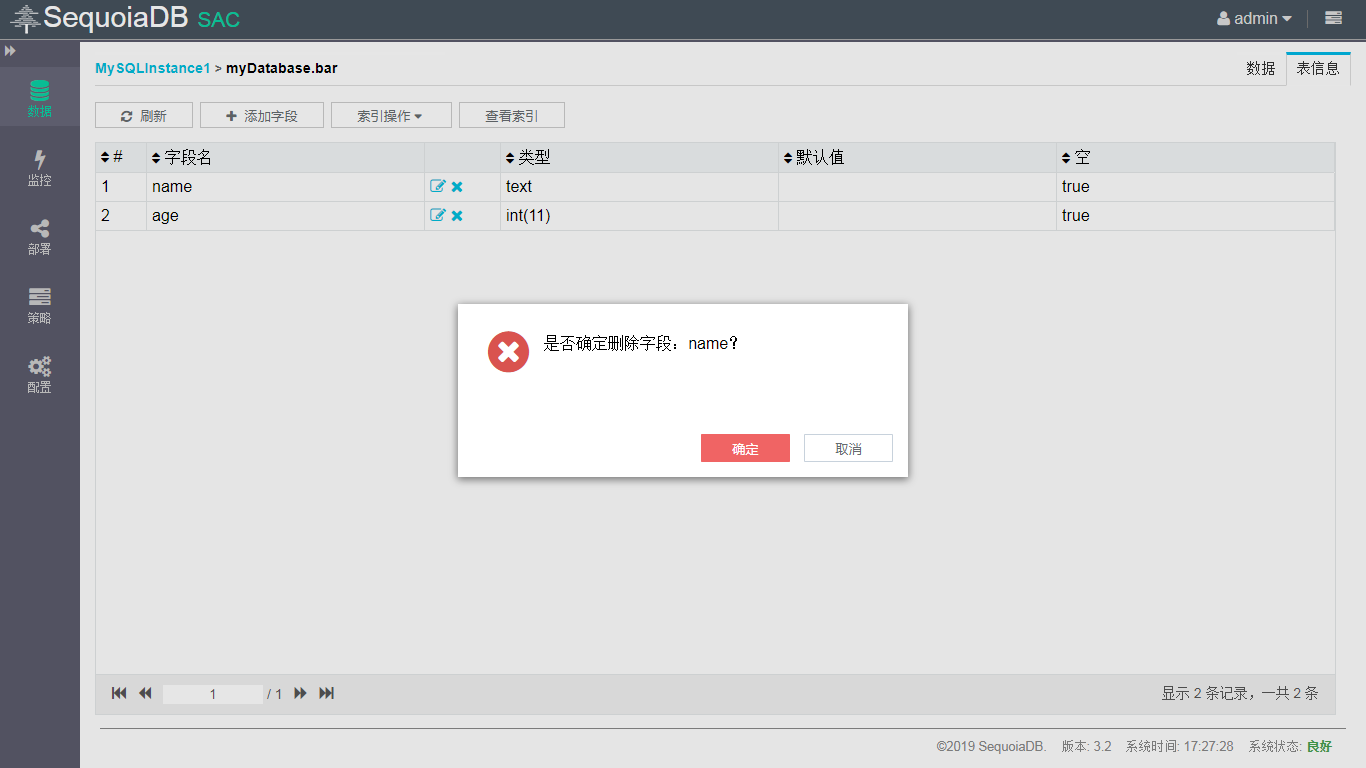This screenshot has height=768, width=1366.
Task: Switch to the 数据 tab
Action: (x=1260, y=69)
